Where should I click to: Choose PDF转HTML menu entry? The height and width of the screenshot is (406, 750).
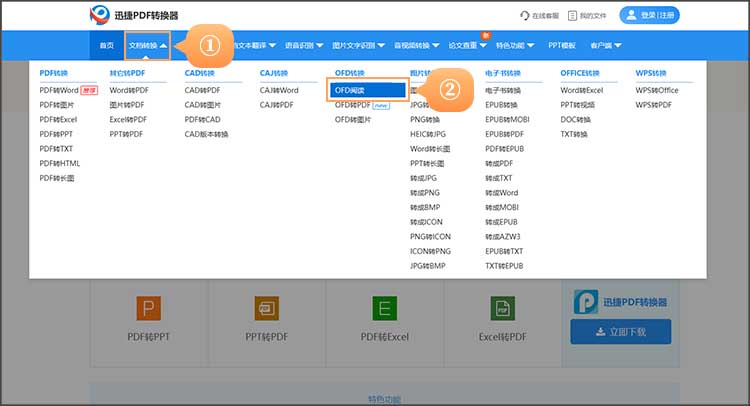pos(60,164)
